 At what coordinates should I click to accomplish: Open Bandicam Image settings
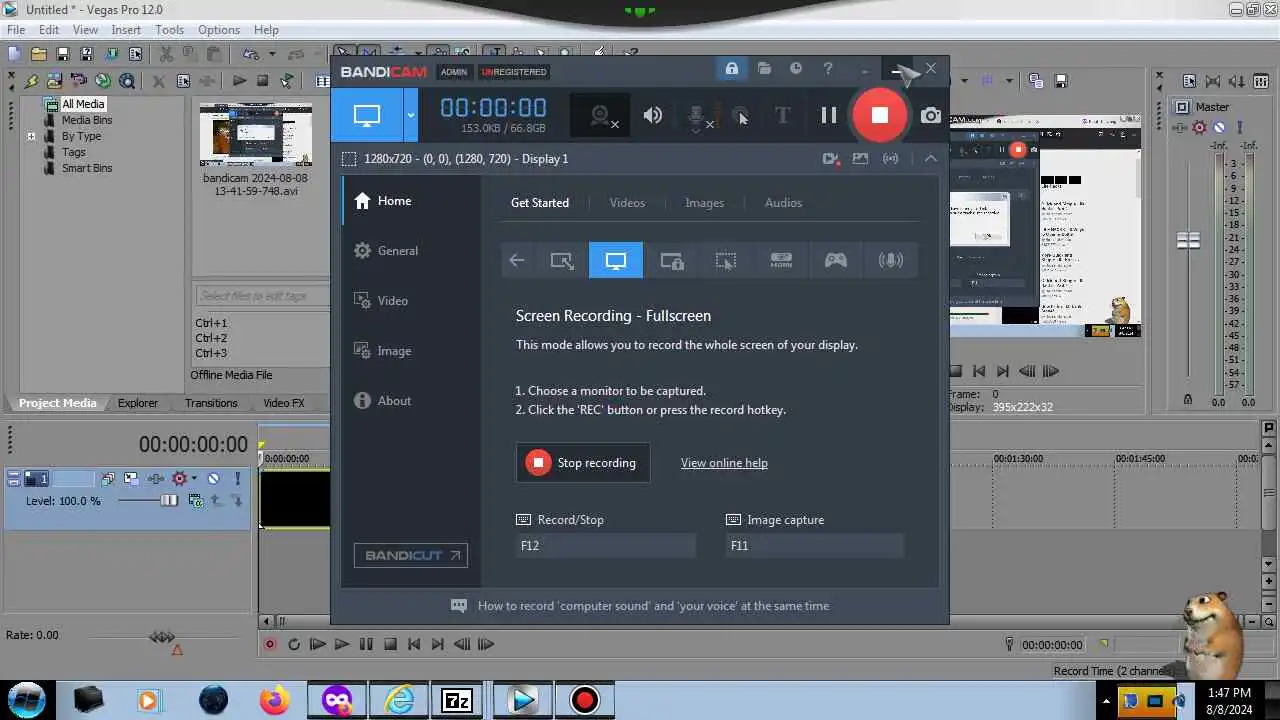[410, 351]
